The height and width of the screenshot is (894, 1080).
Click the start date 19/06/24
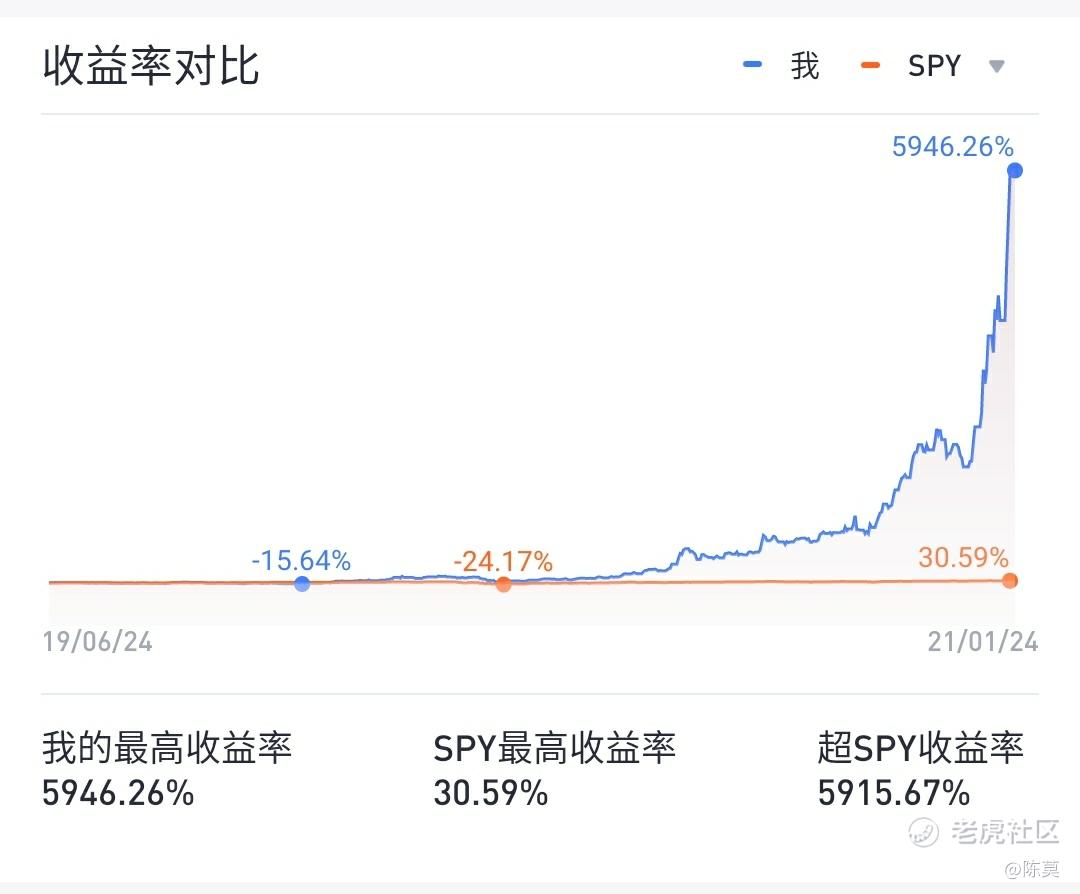[98, 642]
